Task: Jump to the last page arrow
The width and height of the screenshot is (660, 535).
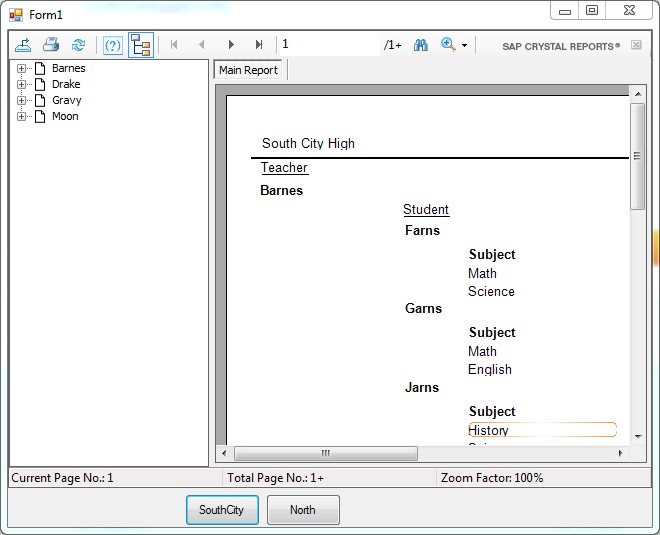Action: coord(259,45)
